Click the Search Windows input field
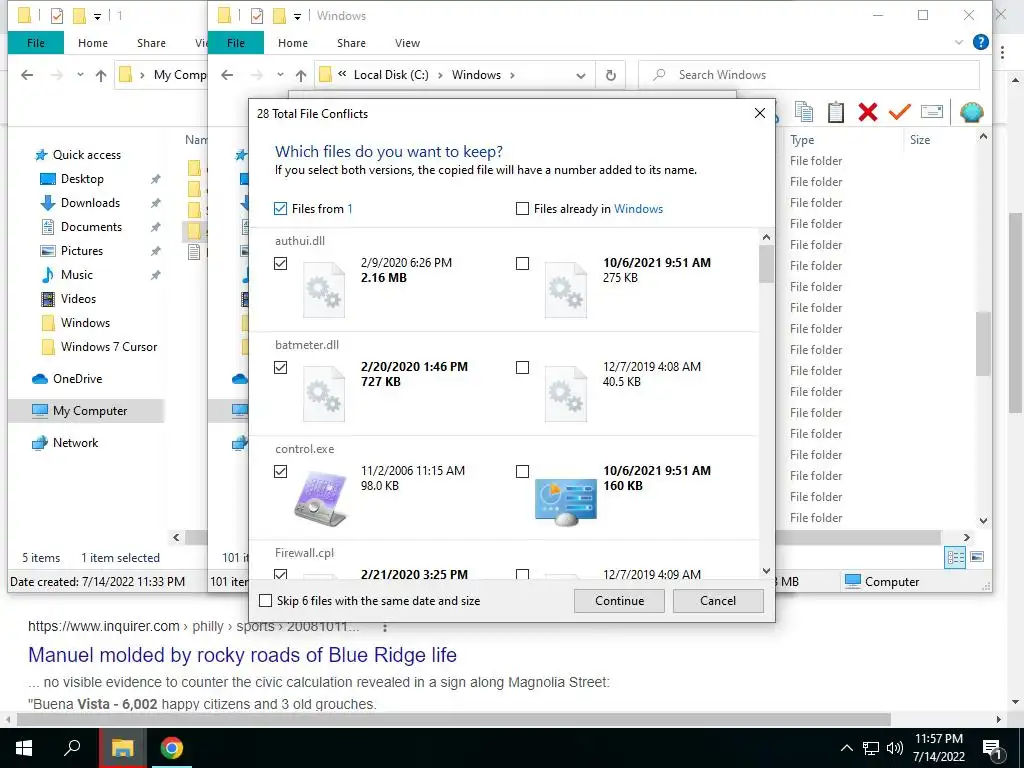1024x768 pixels. point(808,75)
